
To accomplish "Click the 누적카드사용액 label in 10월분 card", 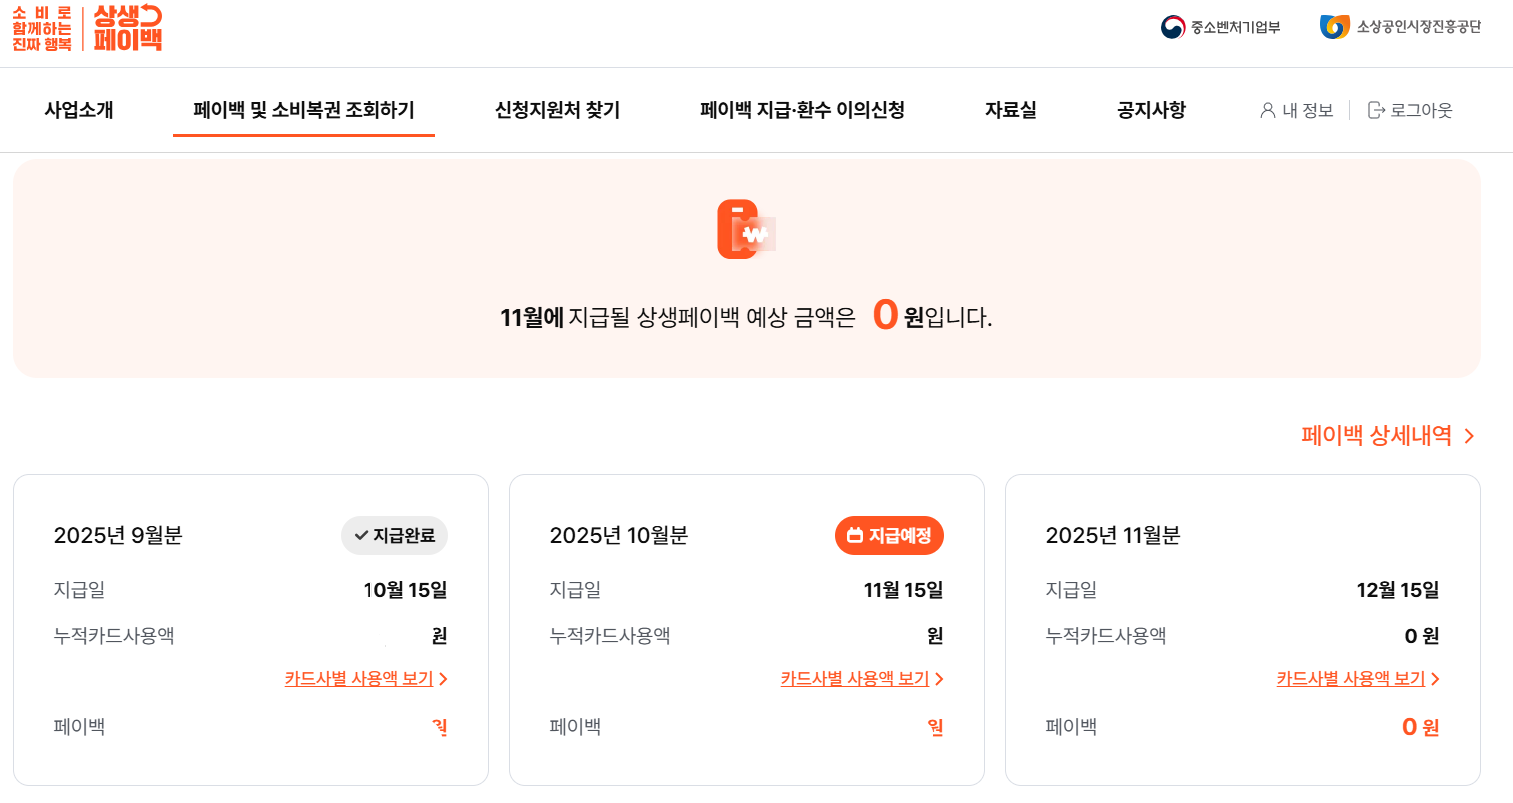I will click(610, 636).
